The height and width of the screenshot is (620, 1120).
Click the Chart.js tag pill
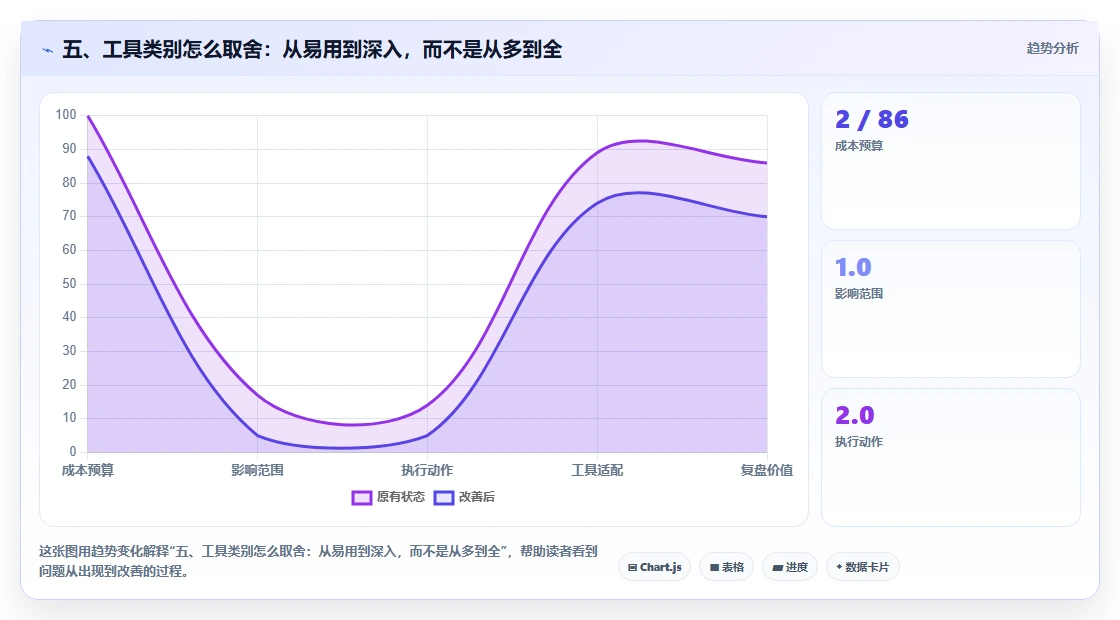[x=654, y=567]
